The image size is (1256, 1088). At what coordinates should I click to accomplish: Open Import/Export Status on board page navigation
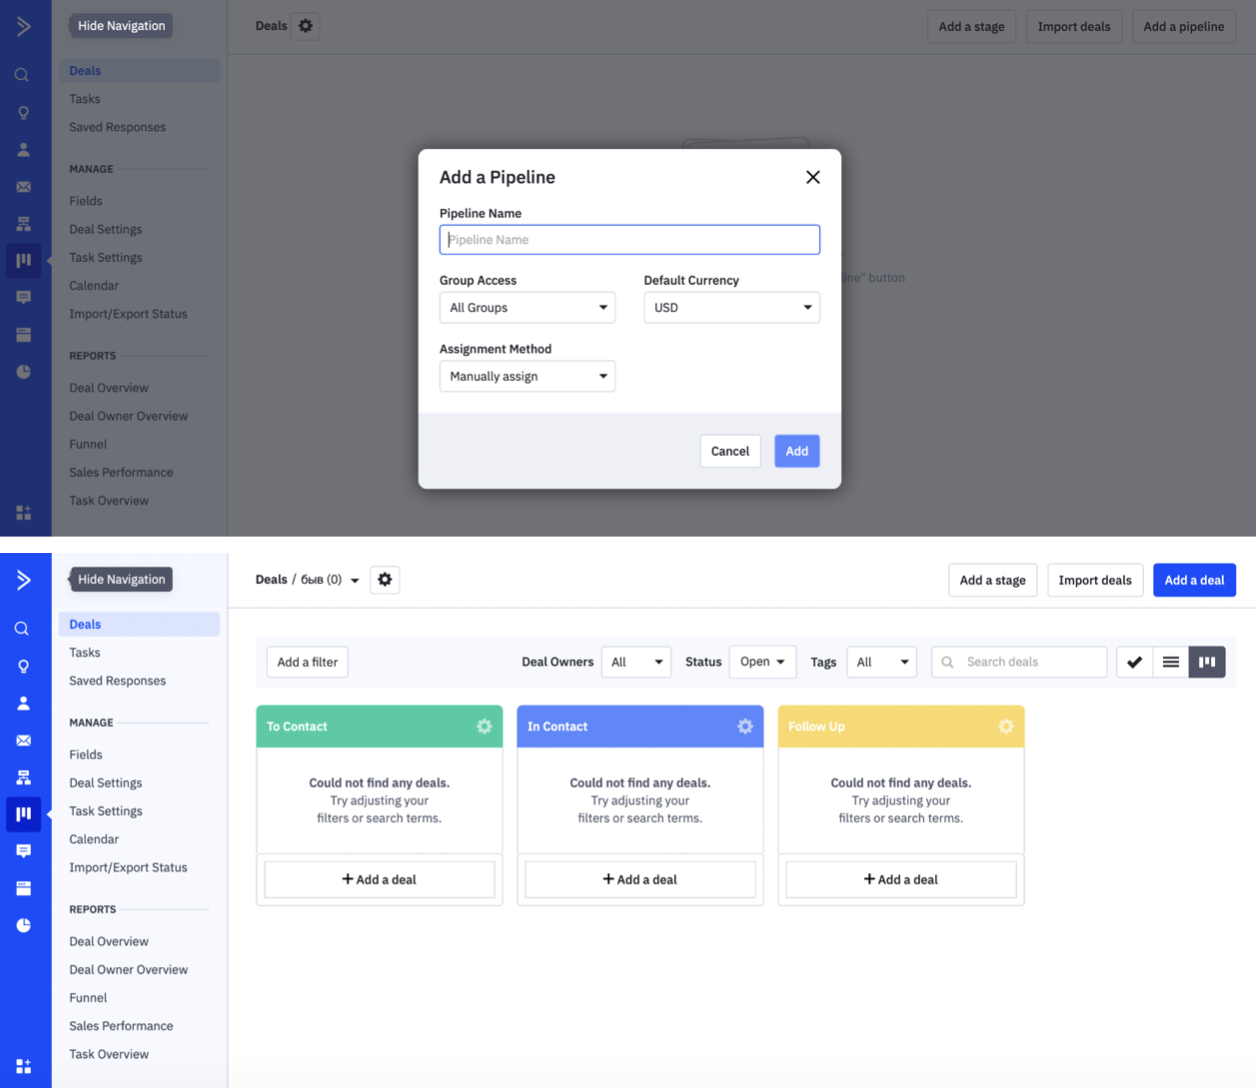128,867
